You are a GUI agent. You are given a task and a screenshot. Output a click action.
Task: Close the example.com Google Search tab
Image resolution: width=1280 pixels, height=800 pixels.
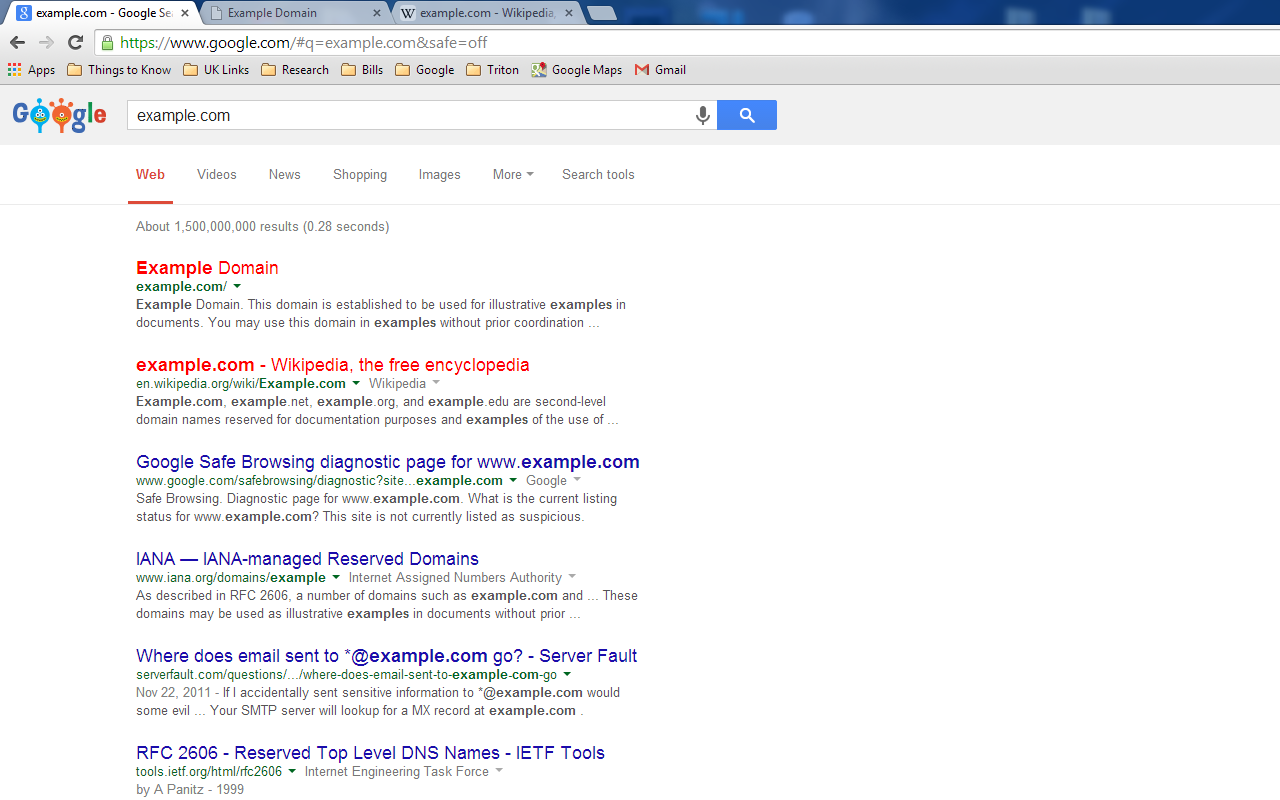[184, 13]
